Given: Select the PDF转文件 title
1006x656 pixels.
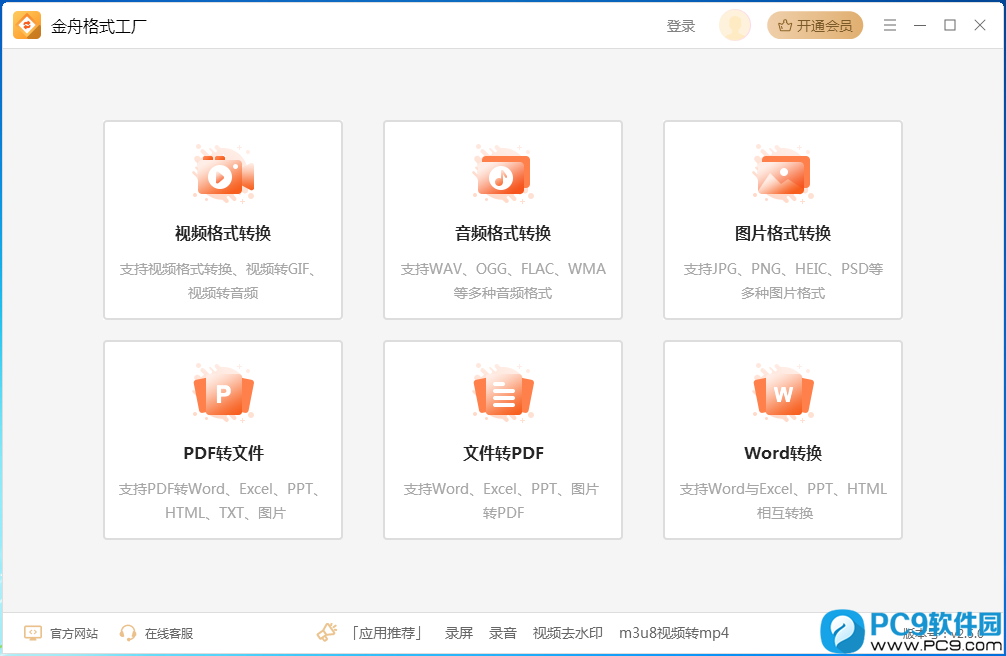Looking at the screenshot, I should pos(223,453).
